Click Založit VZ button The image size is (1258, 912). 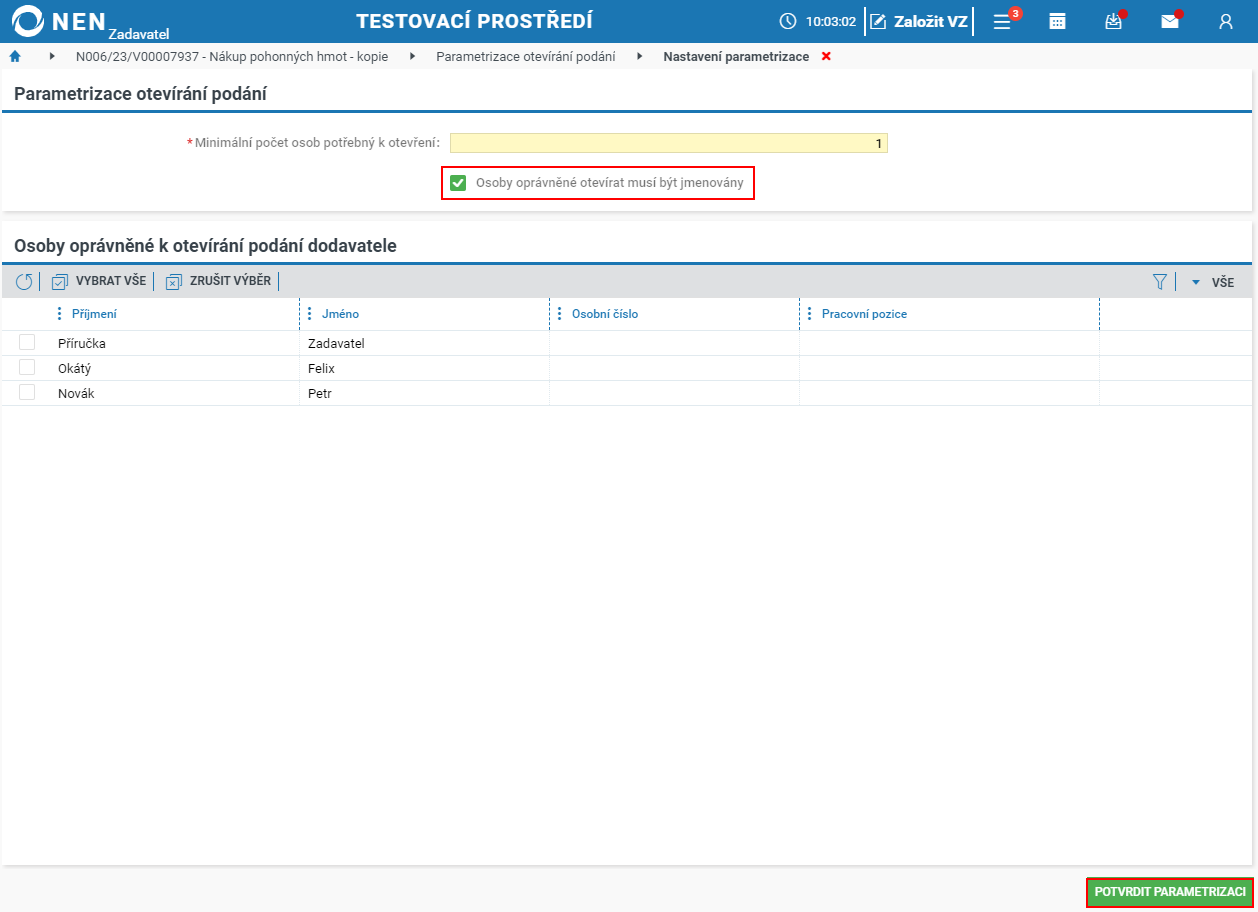coord(919,21)
